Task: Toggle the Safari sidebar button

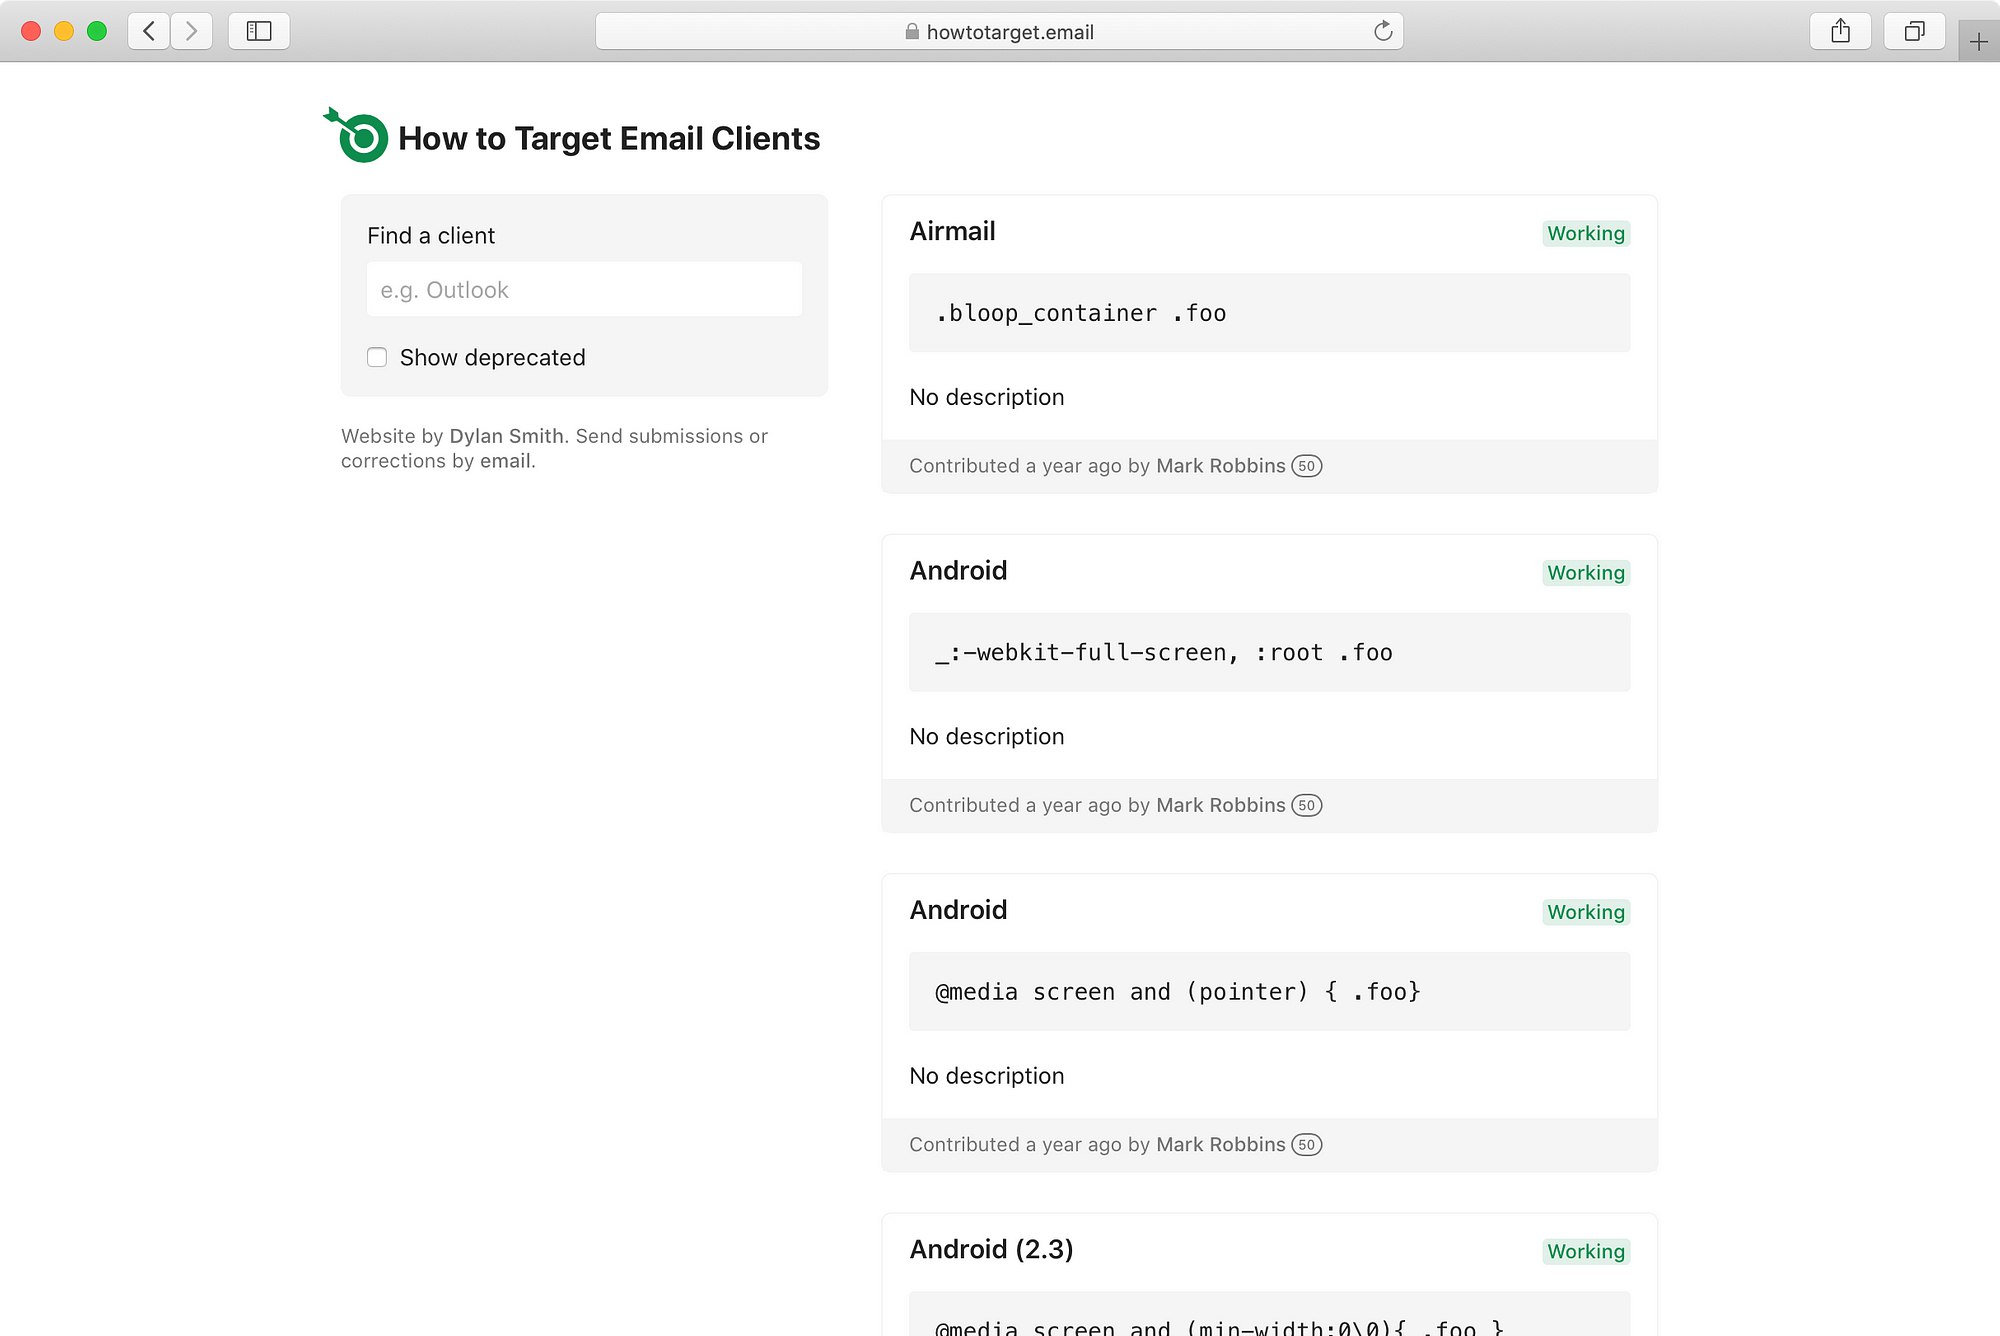Action: click(x=259, y=31)
